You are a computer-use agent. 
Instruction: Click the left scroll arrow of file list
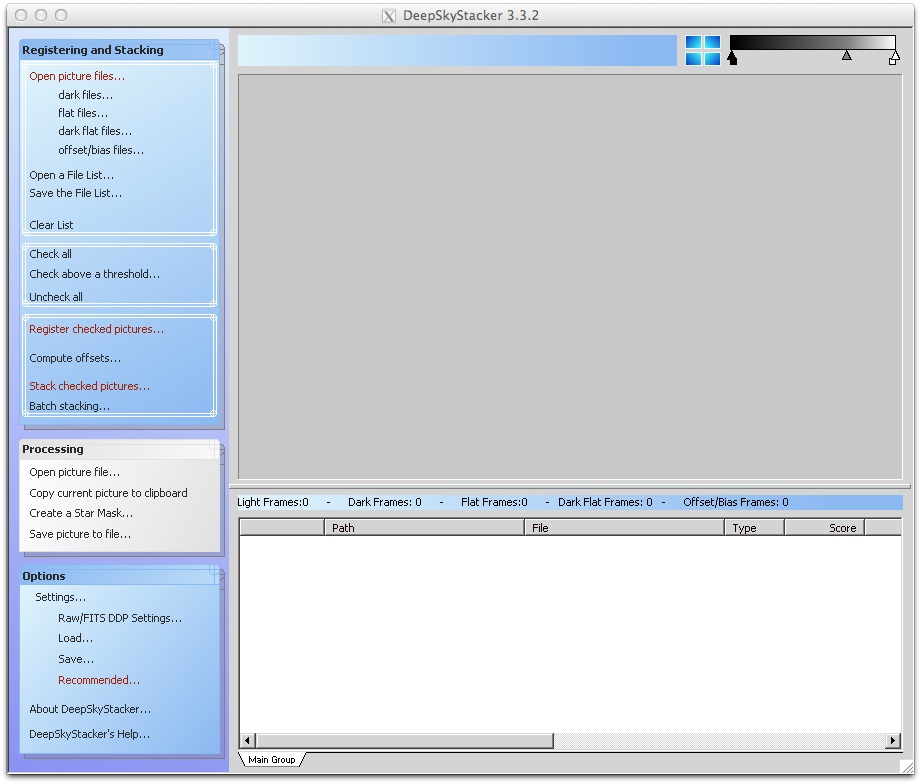pyautogui.click(x=247, y=741)
